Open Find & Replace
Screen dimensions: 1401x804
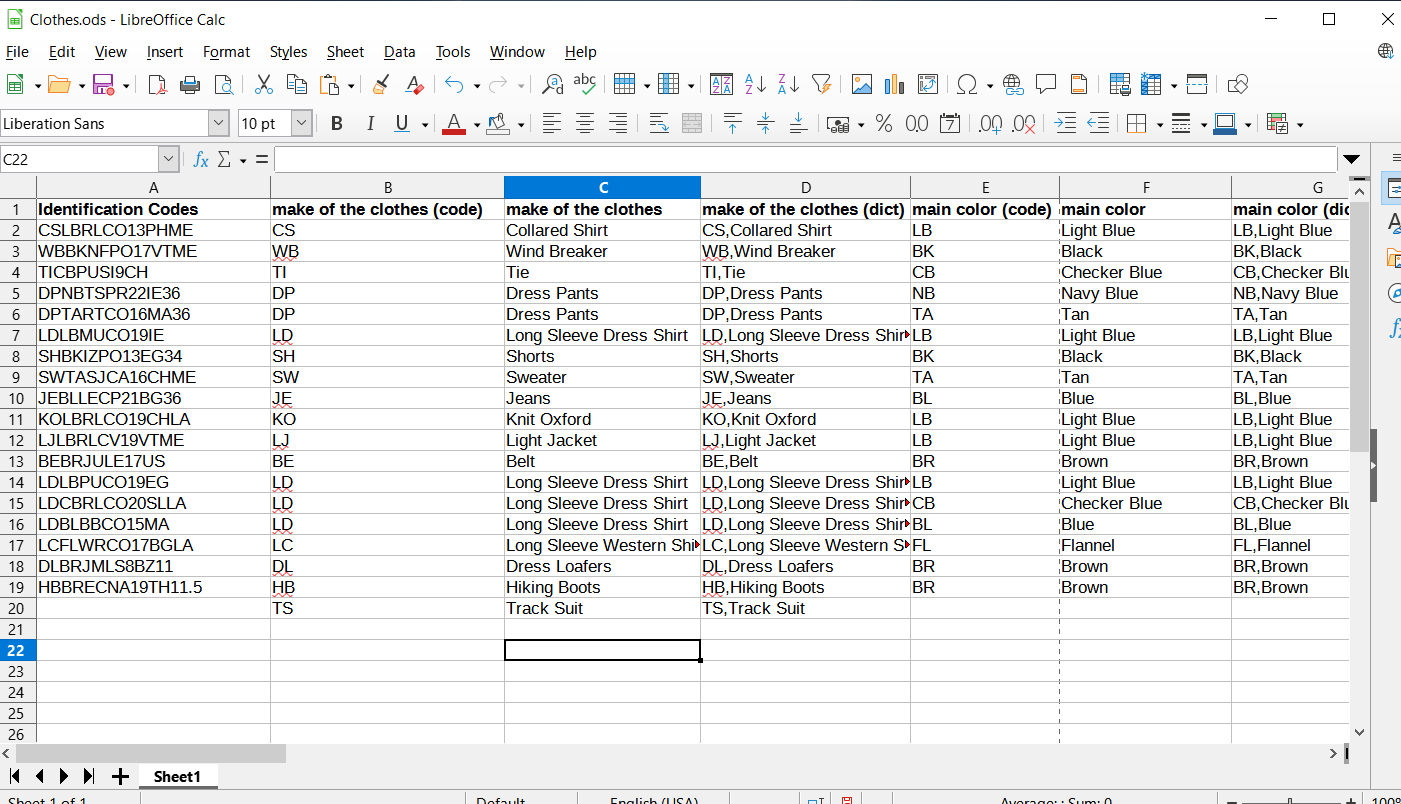(552, 85)
